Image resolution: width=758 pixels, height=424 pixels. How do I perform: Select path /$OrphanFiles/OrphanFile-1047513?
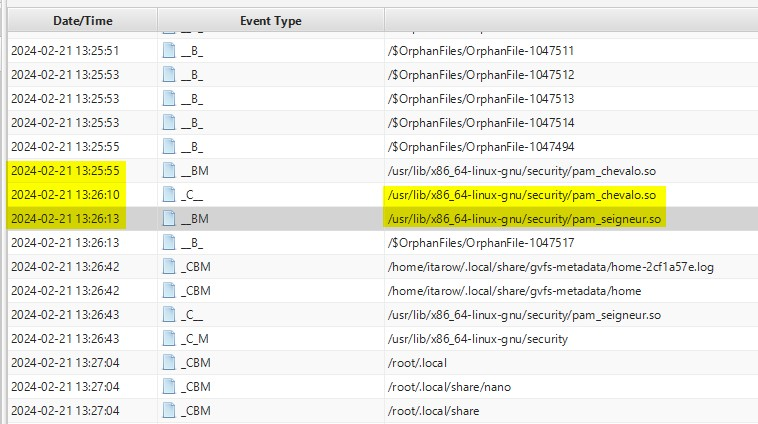pos(481,99)
